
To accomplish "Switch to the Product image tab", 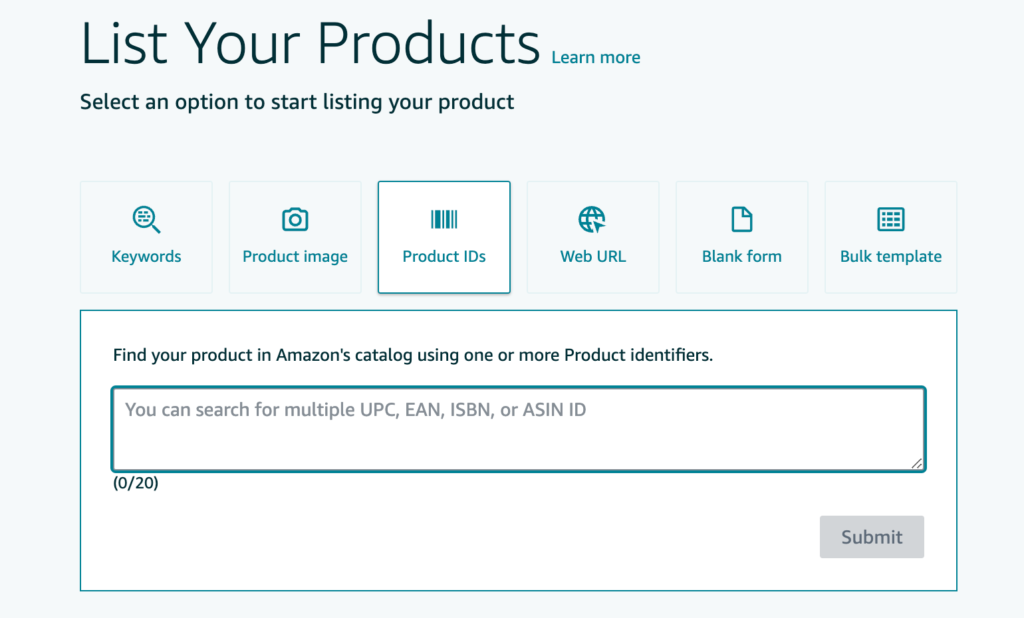I will coord(295,237).
